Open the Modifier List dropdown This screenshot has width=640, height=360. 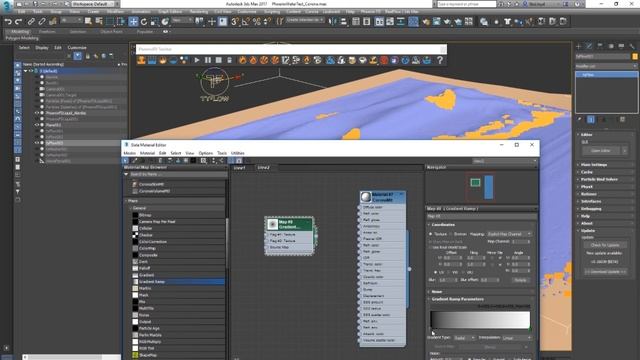coord(606,66)
